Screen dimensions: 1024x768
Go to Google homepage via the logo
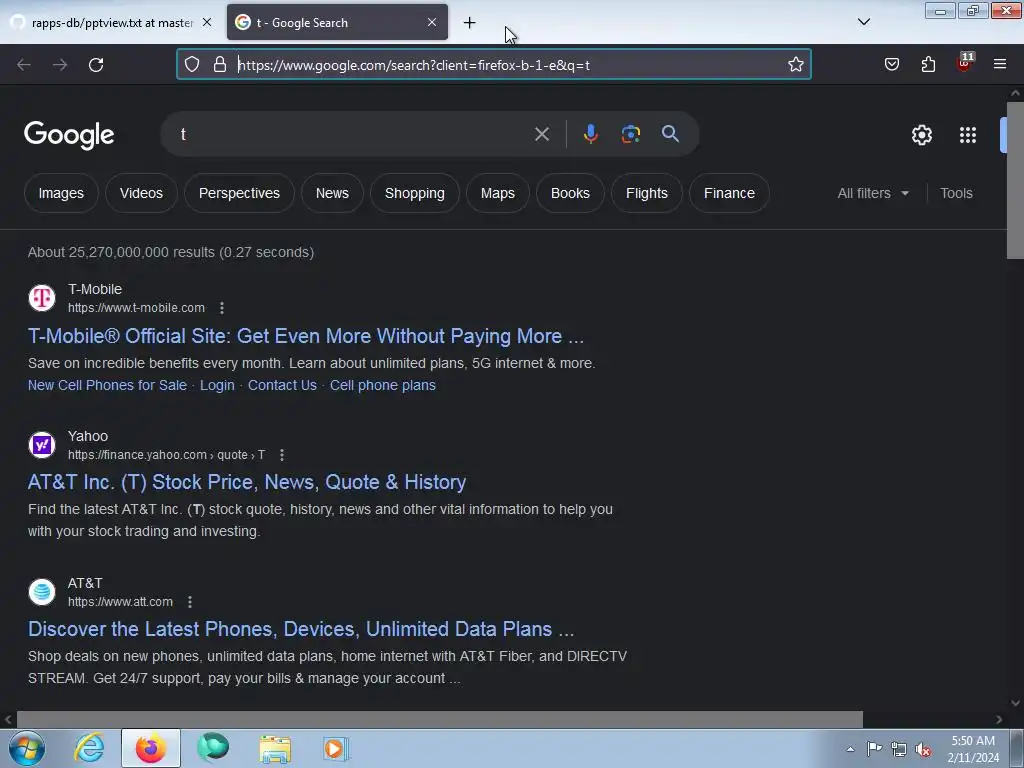69,135
